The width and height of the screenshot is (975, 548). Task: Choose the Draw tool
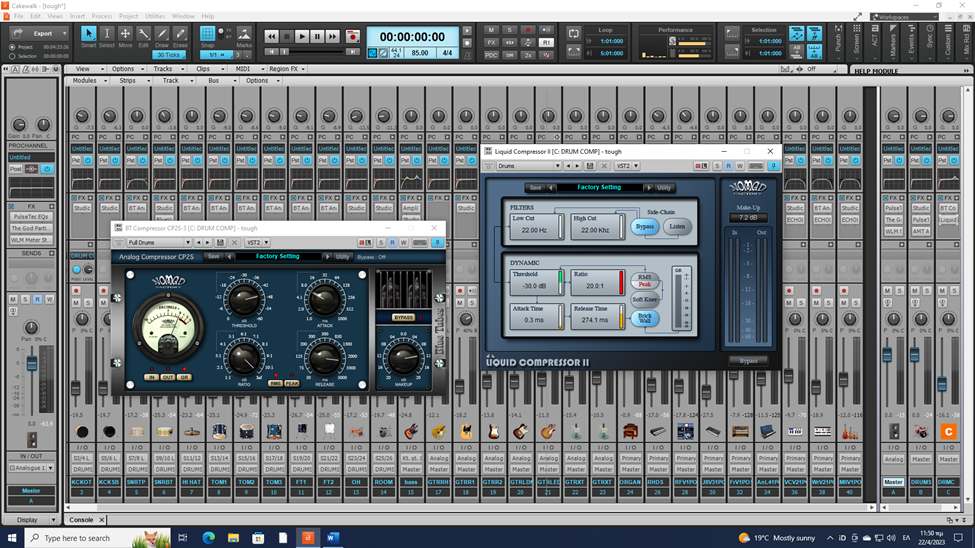pyautogui.click(x=162, y=36)
